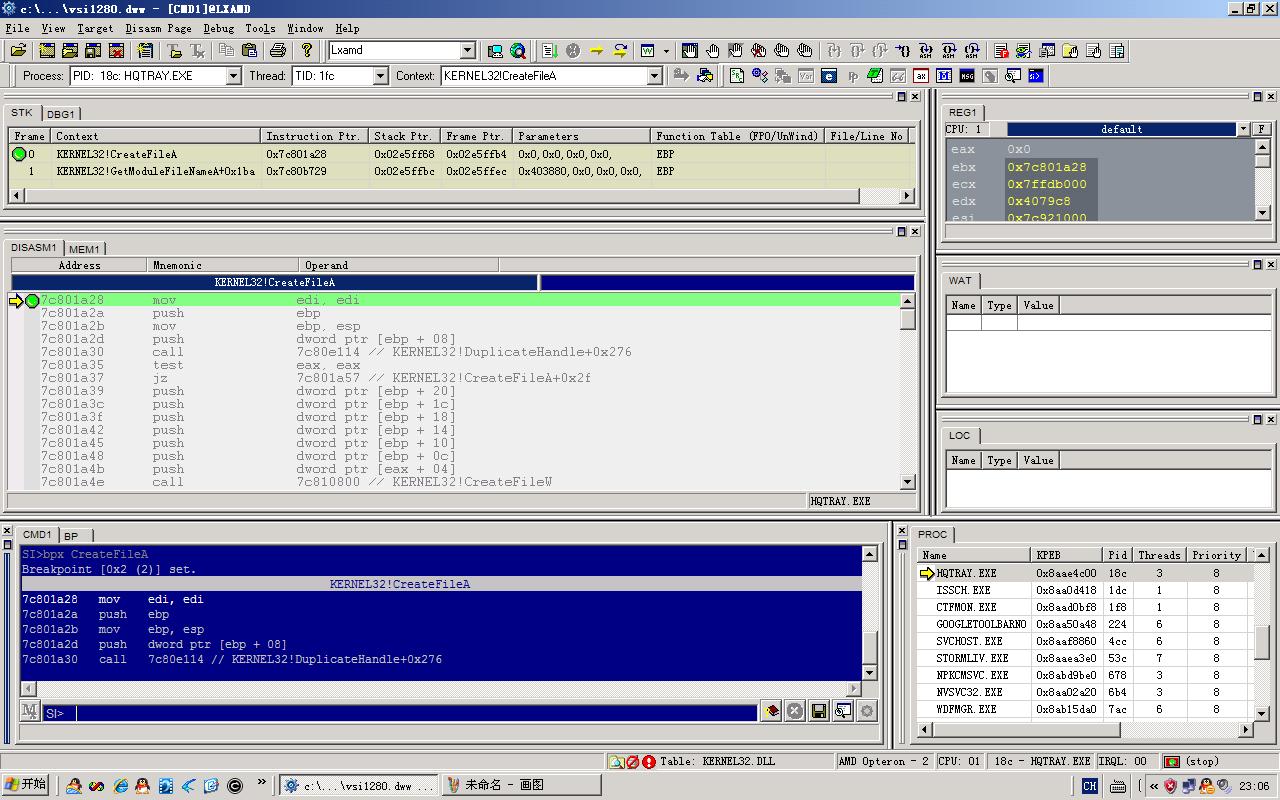The height and width of the screenshot is (800, 1280).
Task: Click the open folder icon in the toolbar
Action: click(19, 50)
